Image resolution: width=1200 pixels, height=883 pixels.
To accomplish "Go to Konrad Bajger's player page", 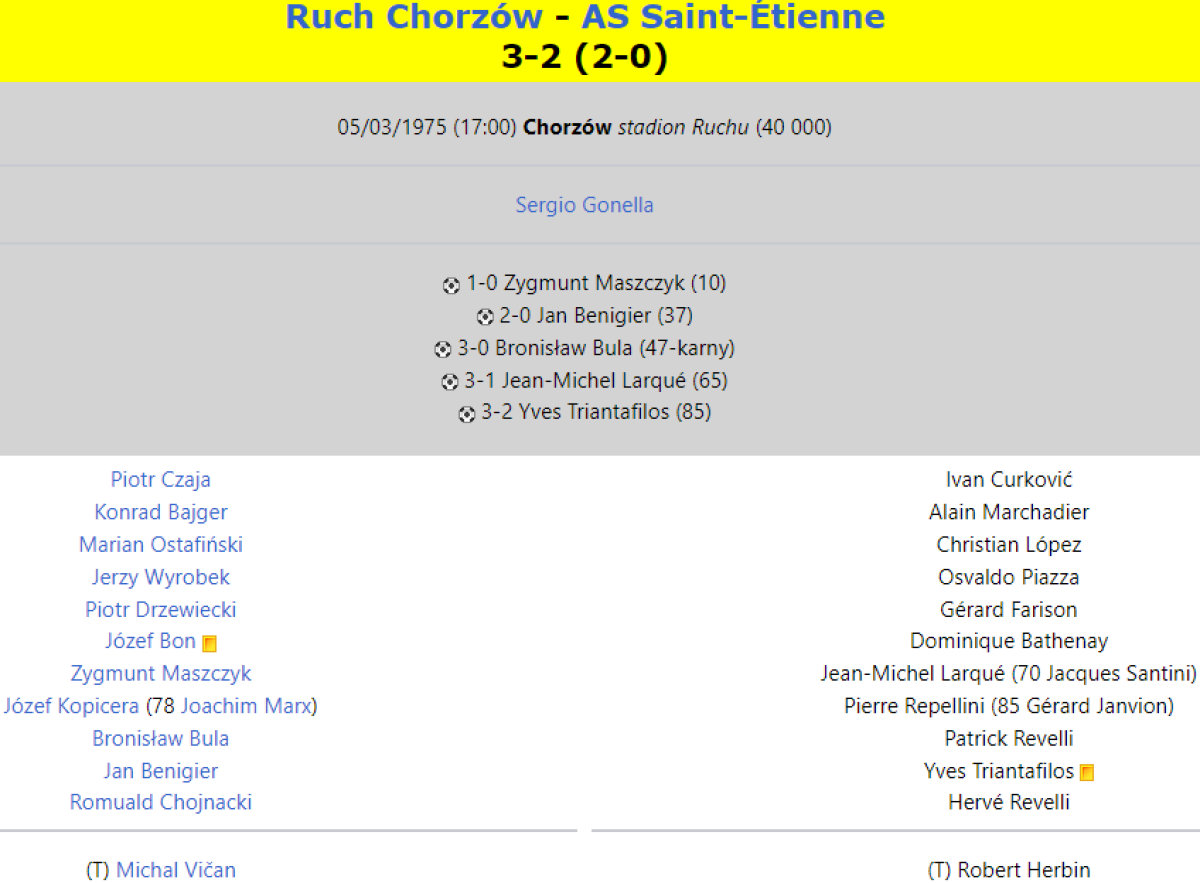I will 161,512.
